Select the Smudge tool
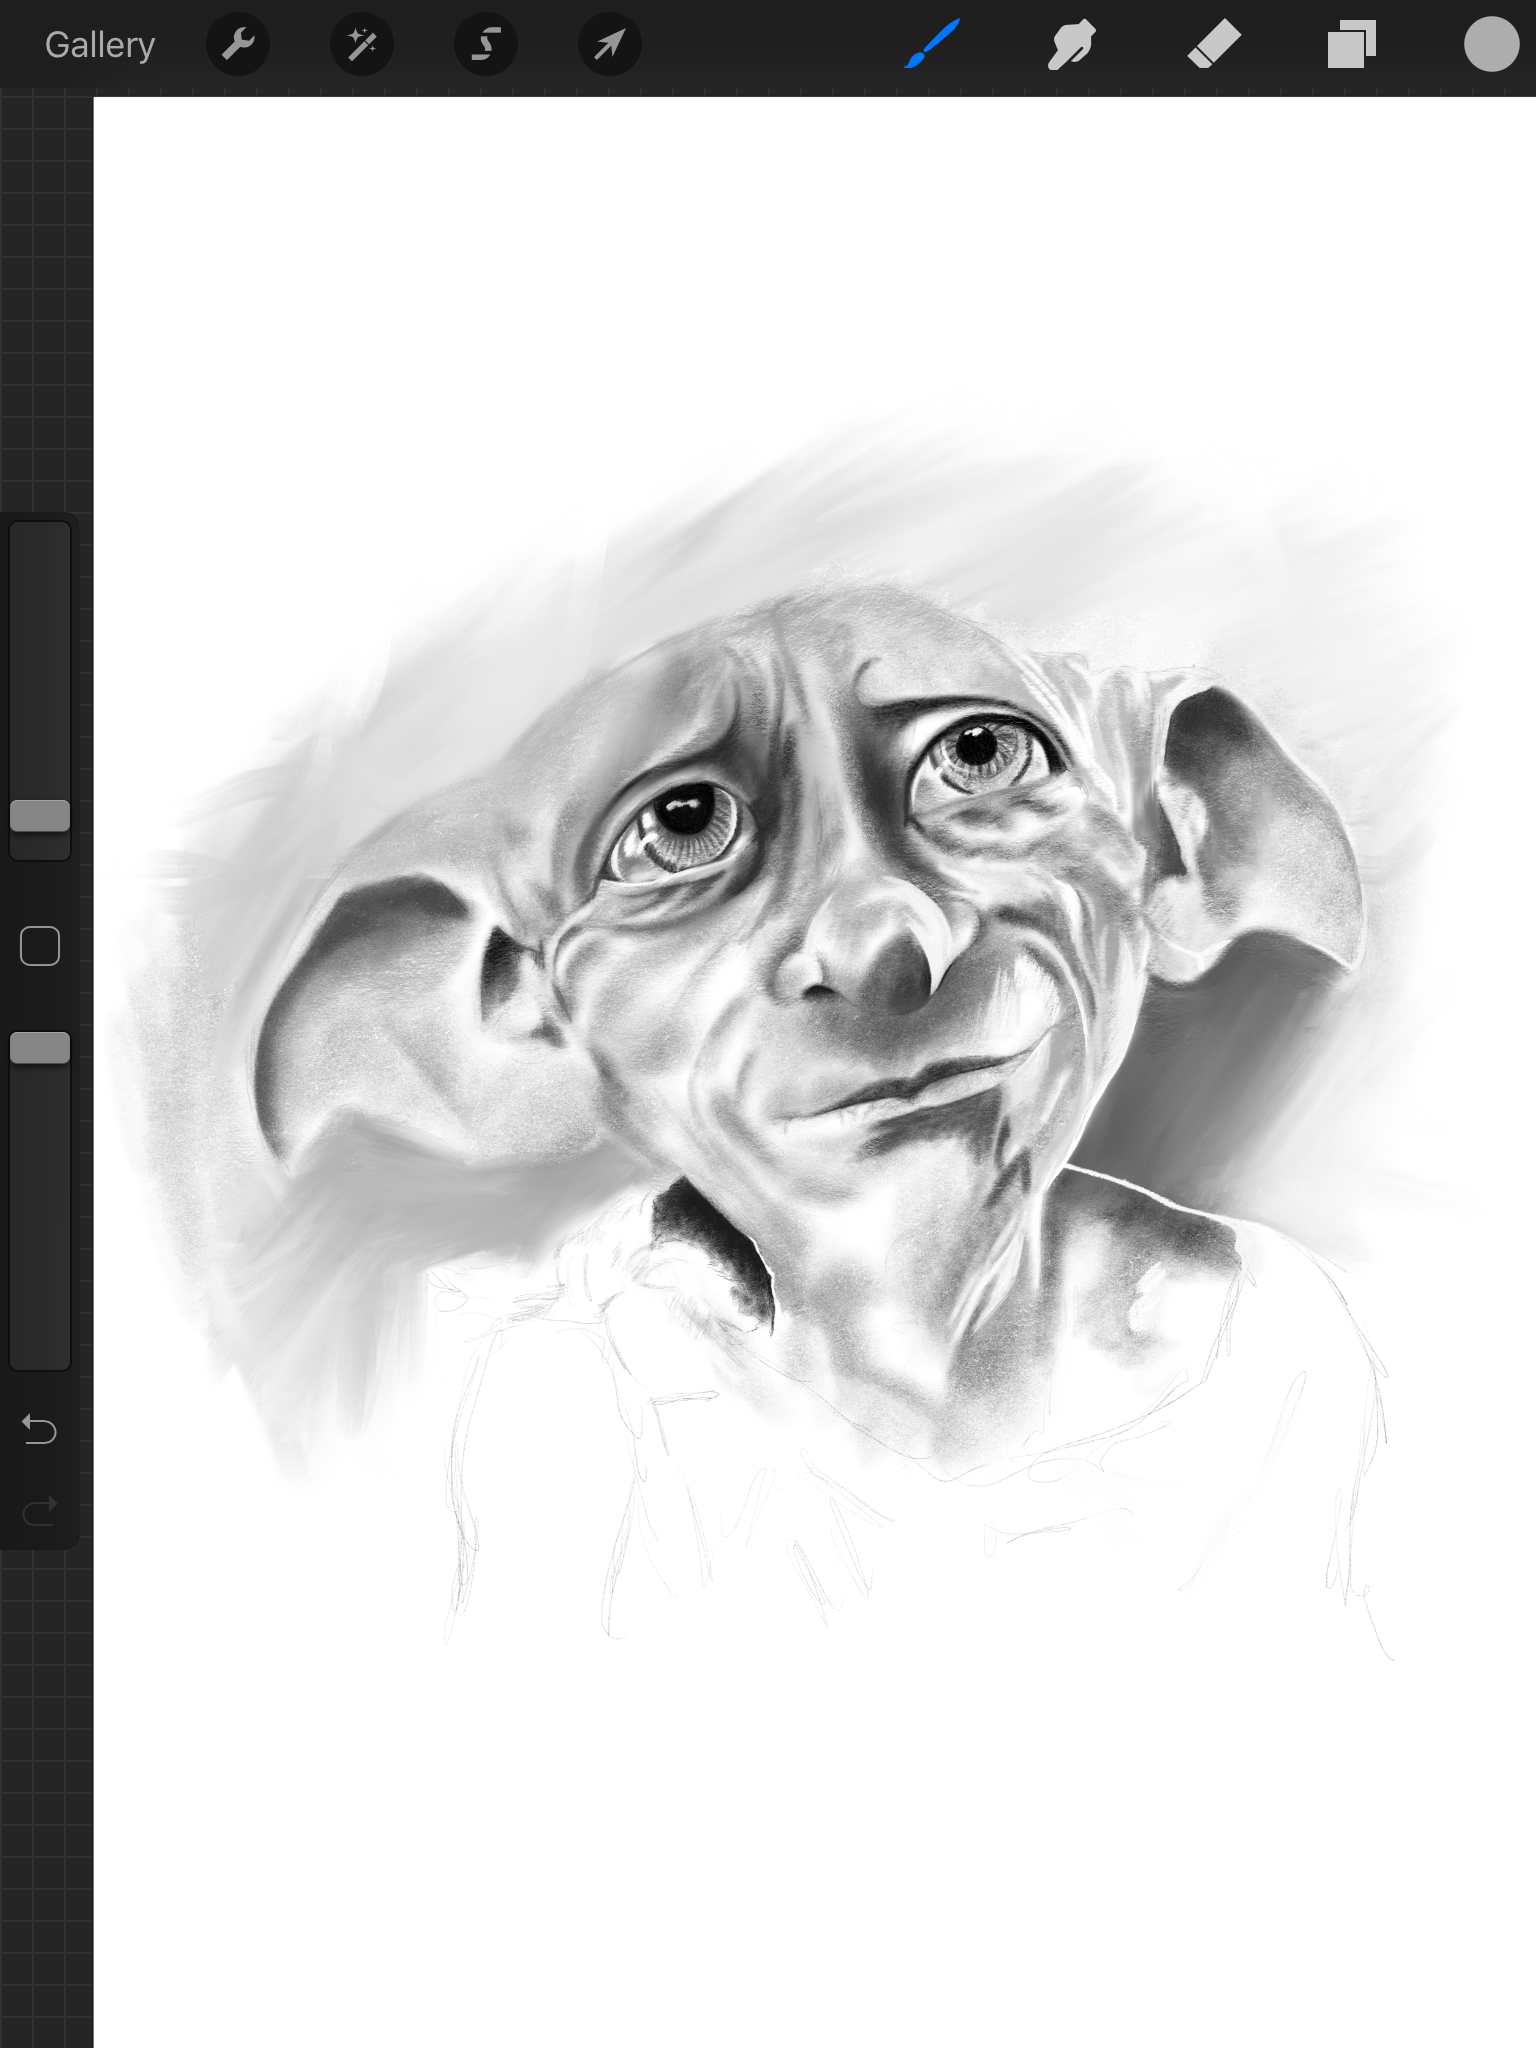This screenshot has height=2048, width=1536. tap(1071, 45)
